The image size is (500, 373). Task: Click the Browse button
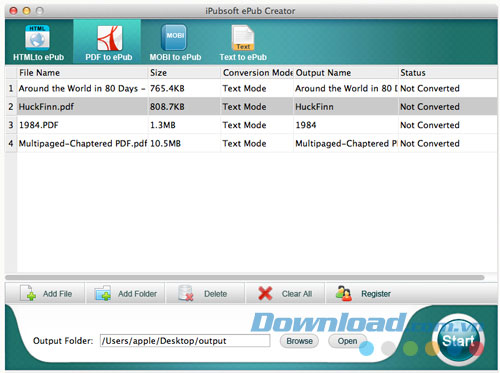click(x=299, y=341)
